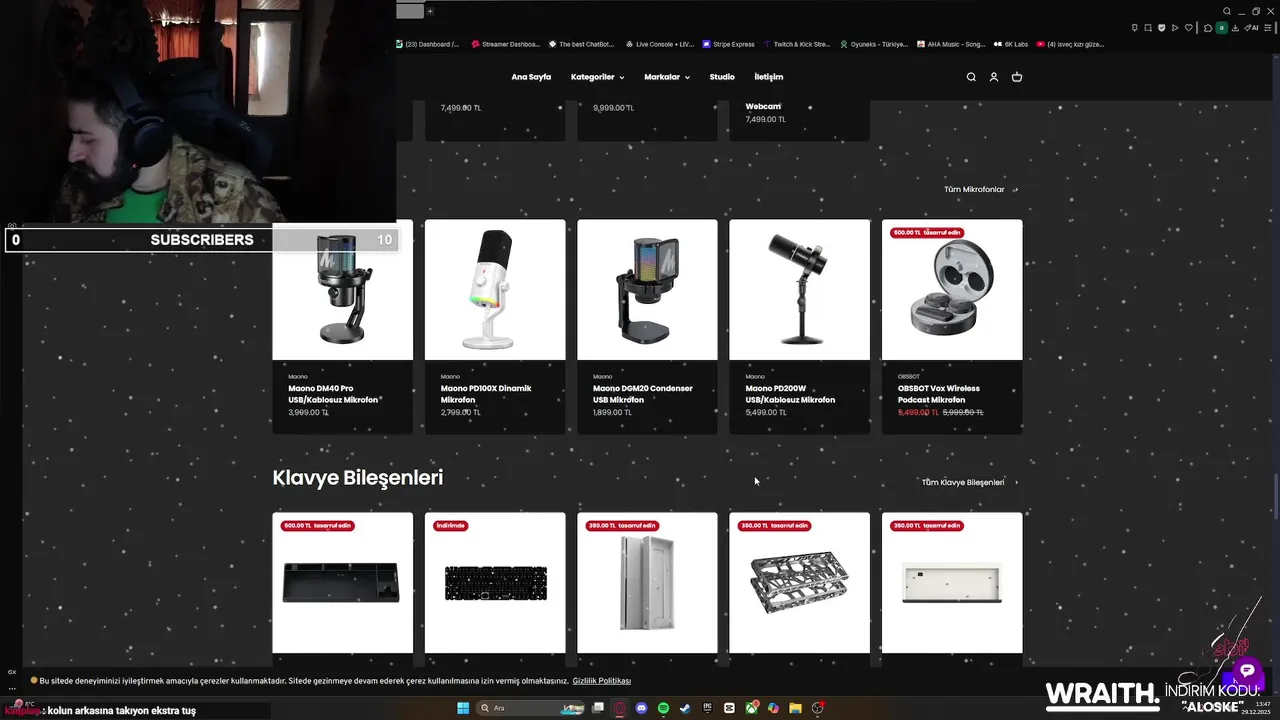This screenshot has height=720, width=1280.
Task: Open OBSBOT Vox Wireless product image
Action: tap(952, 289)
